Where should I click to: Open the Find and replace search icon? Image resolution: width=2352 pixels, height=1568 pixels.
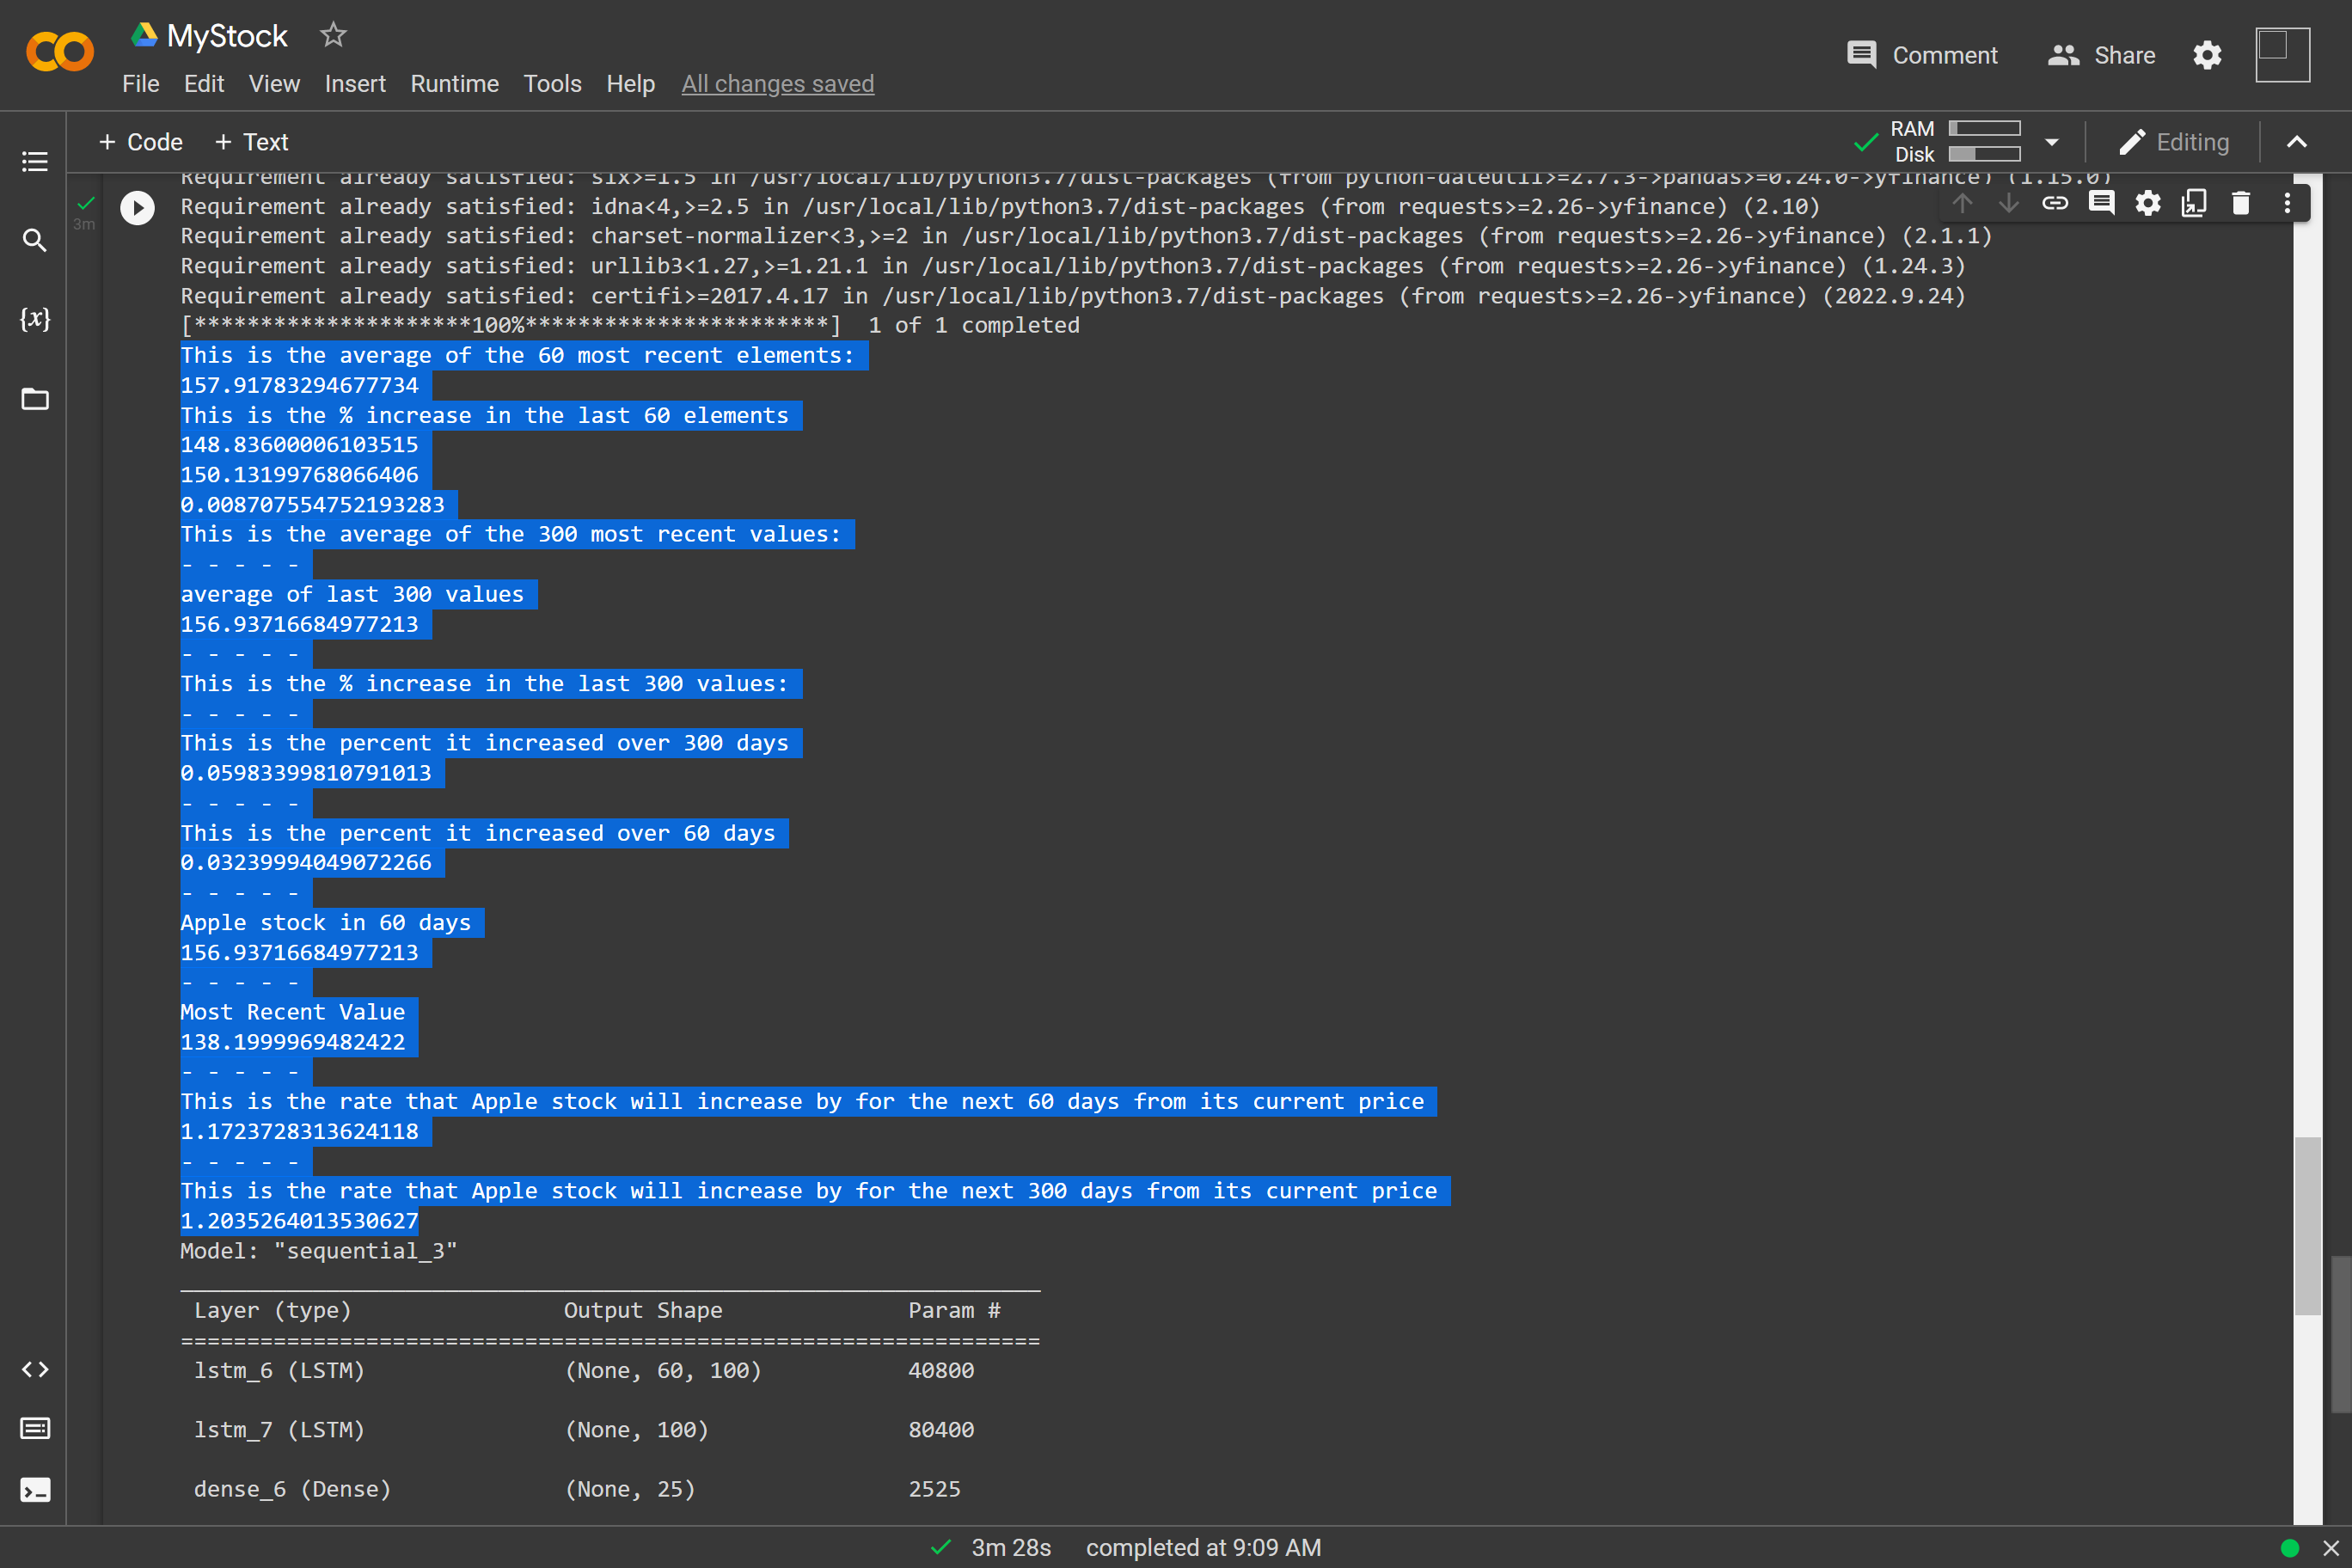click(x=35, y=240)
